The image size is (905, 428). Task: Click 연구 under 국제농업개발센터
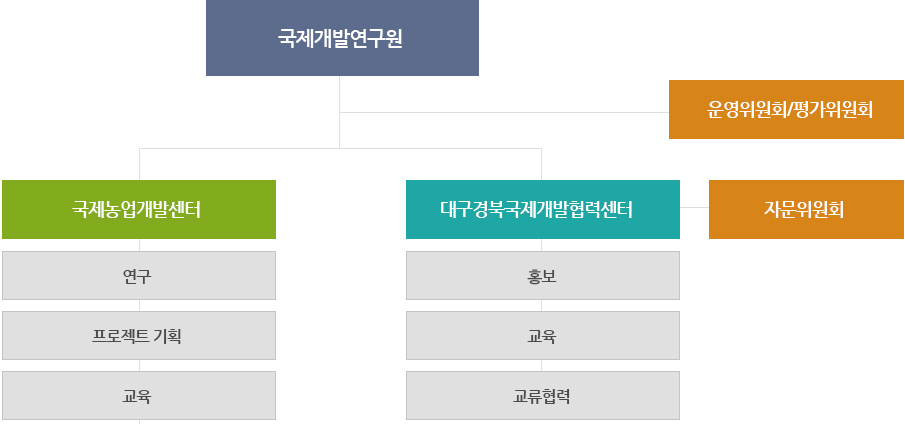point(139,276)
